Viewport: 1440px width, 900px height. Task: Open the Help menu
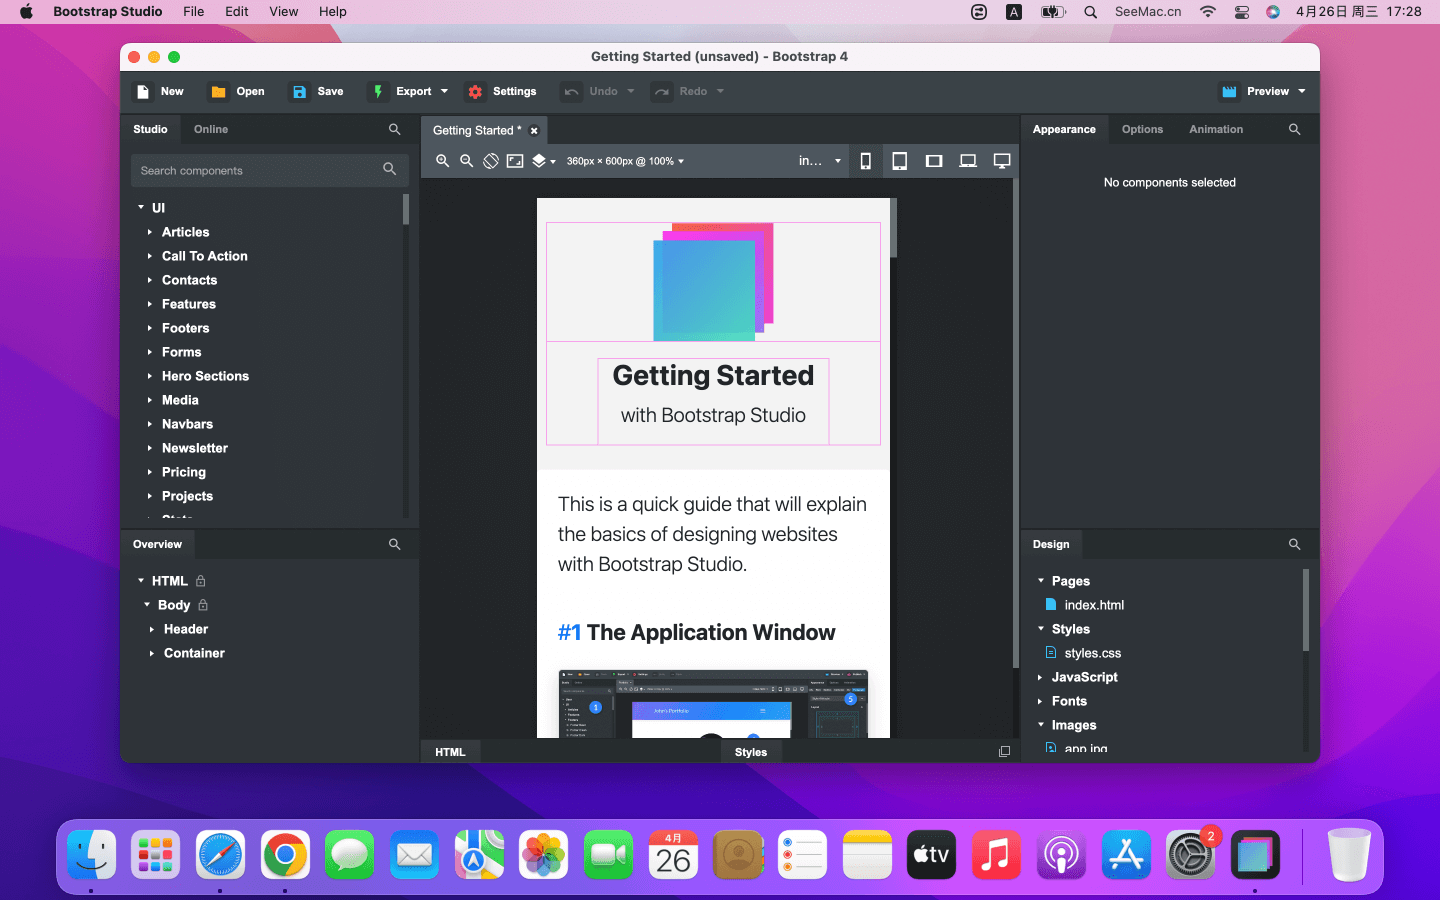click(x=333, y=12)
